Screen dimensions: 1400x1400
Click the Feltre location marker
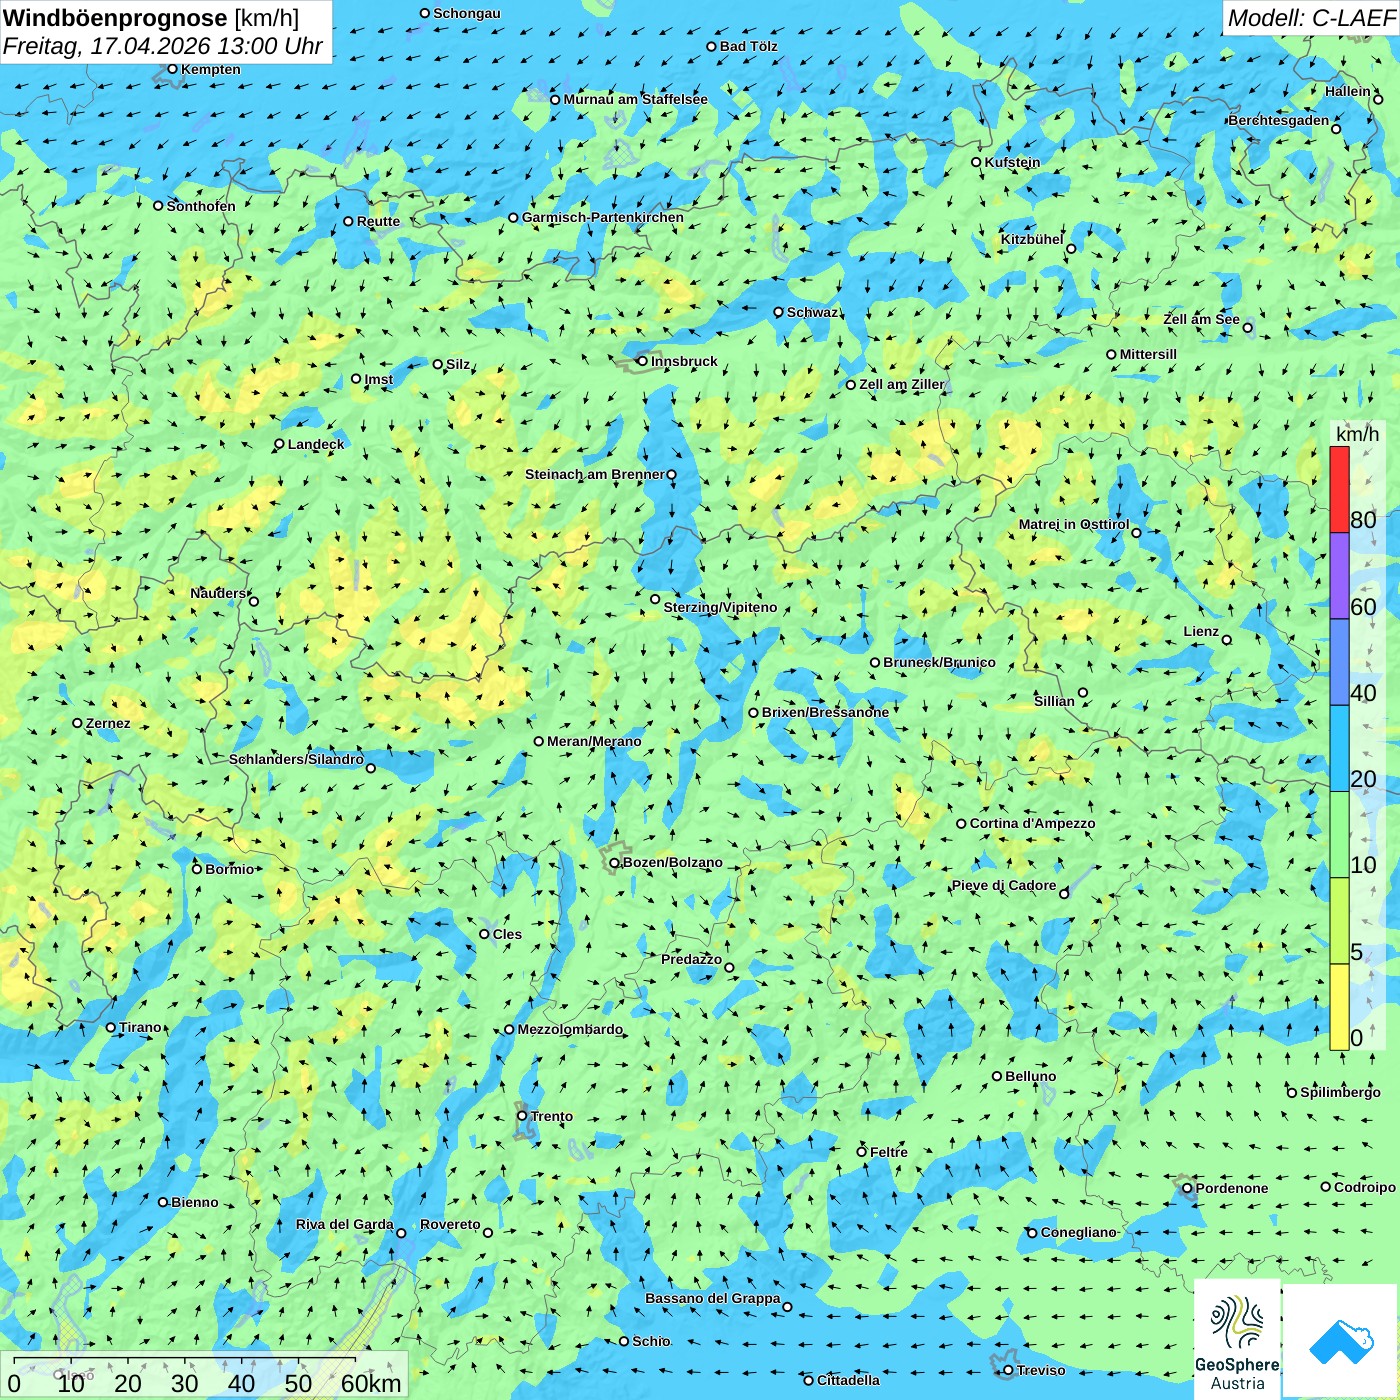[x=862, y=1152]
